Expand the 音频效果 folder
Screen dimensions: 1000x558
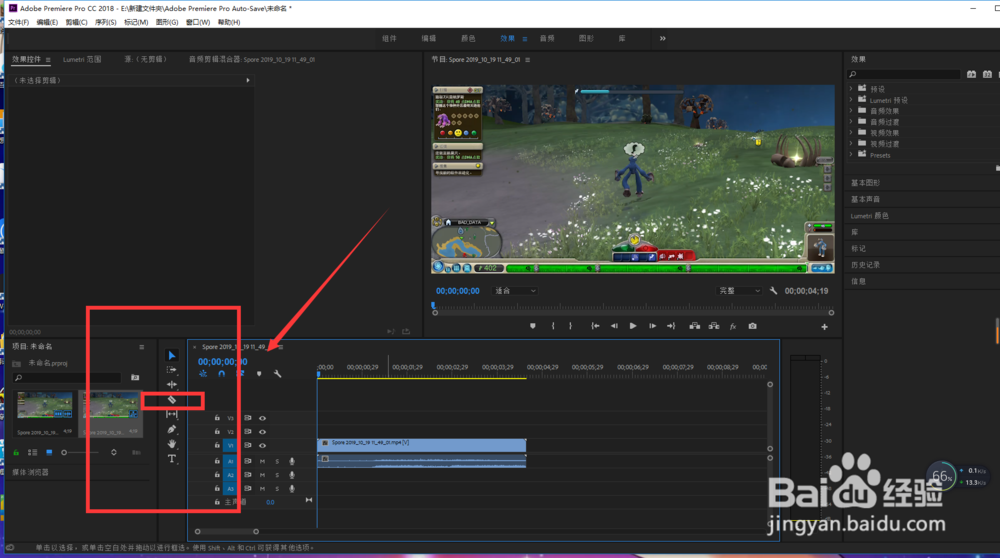point(851,110)
